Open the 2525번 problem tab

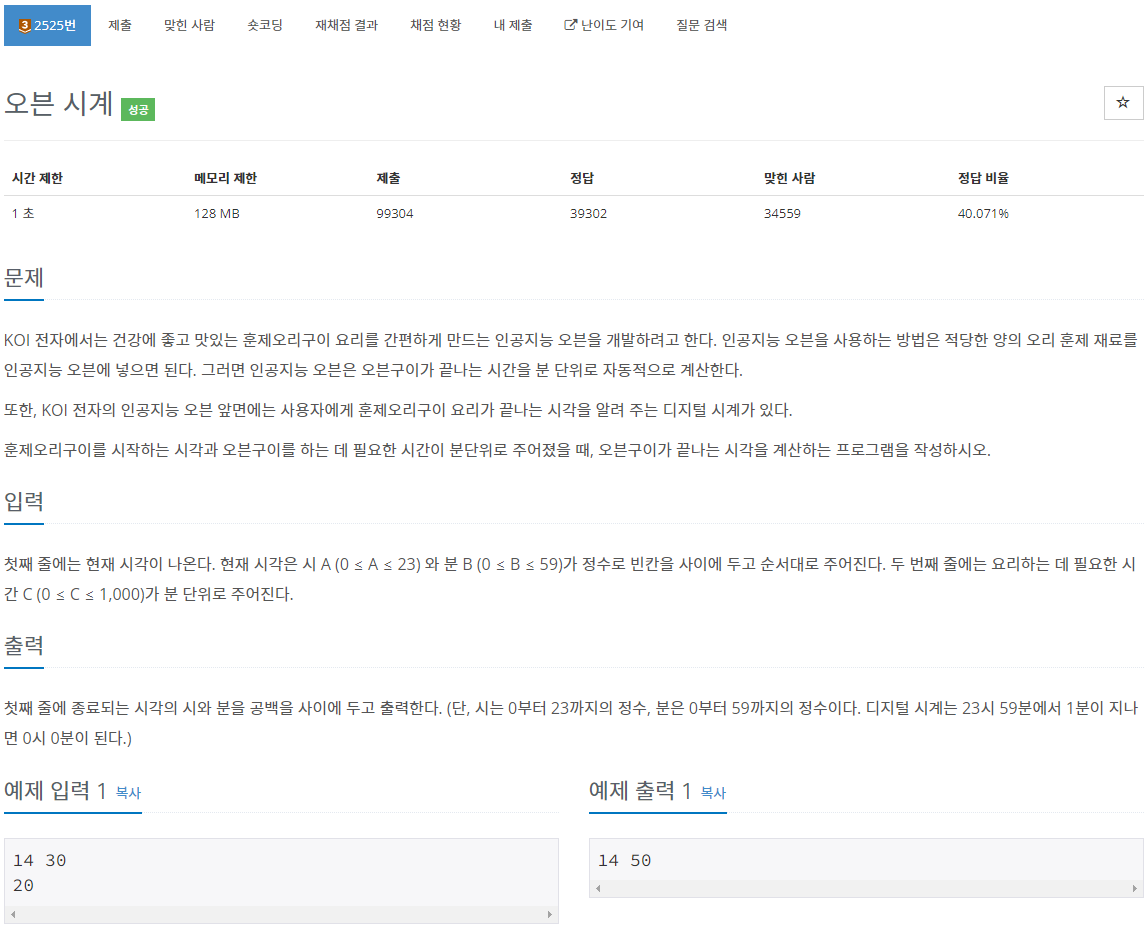point(48,26)
